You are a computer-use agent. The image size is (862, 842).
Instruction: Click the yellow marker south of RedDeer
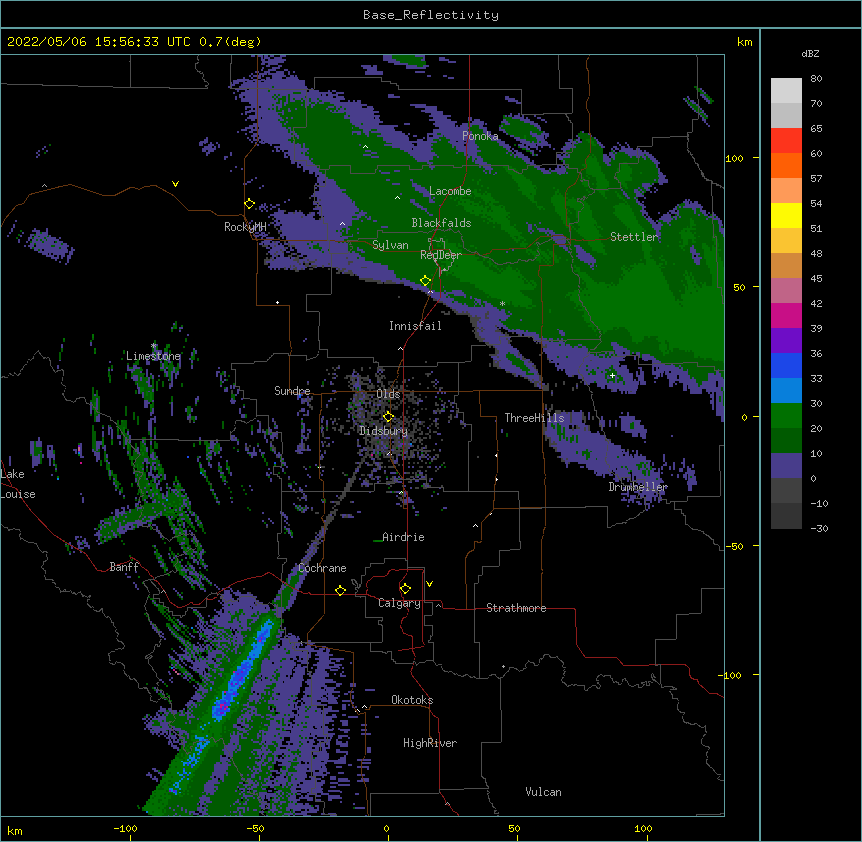[425, 281]
